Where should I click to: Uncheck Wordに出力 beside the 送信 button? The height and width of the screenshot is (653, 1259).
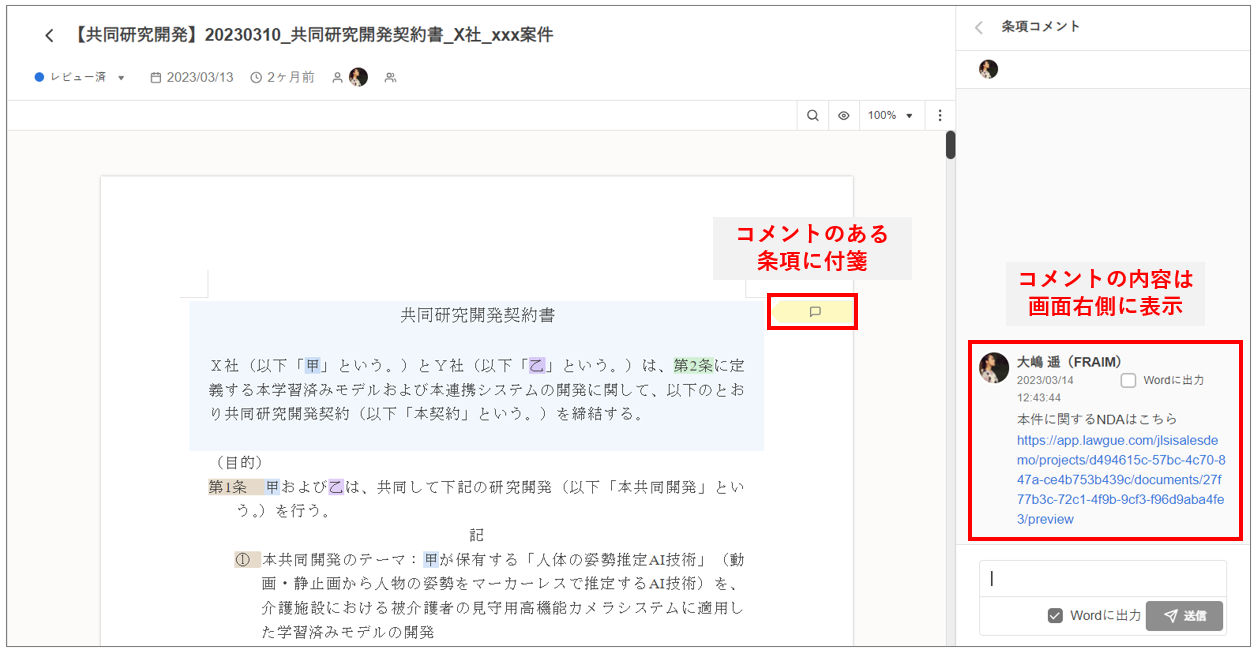(x=1055, y=616)
